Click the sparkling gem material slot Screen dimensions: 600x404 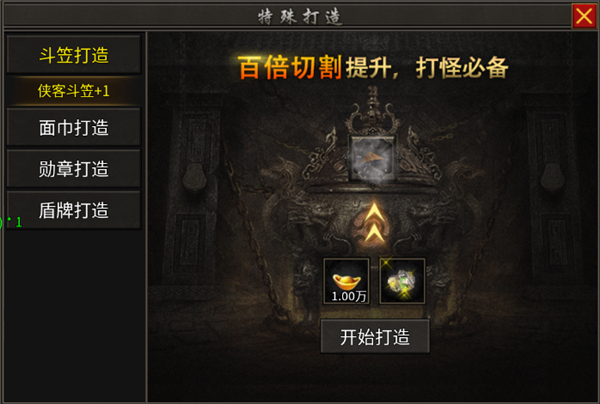tap(402, 281)
